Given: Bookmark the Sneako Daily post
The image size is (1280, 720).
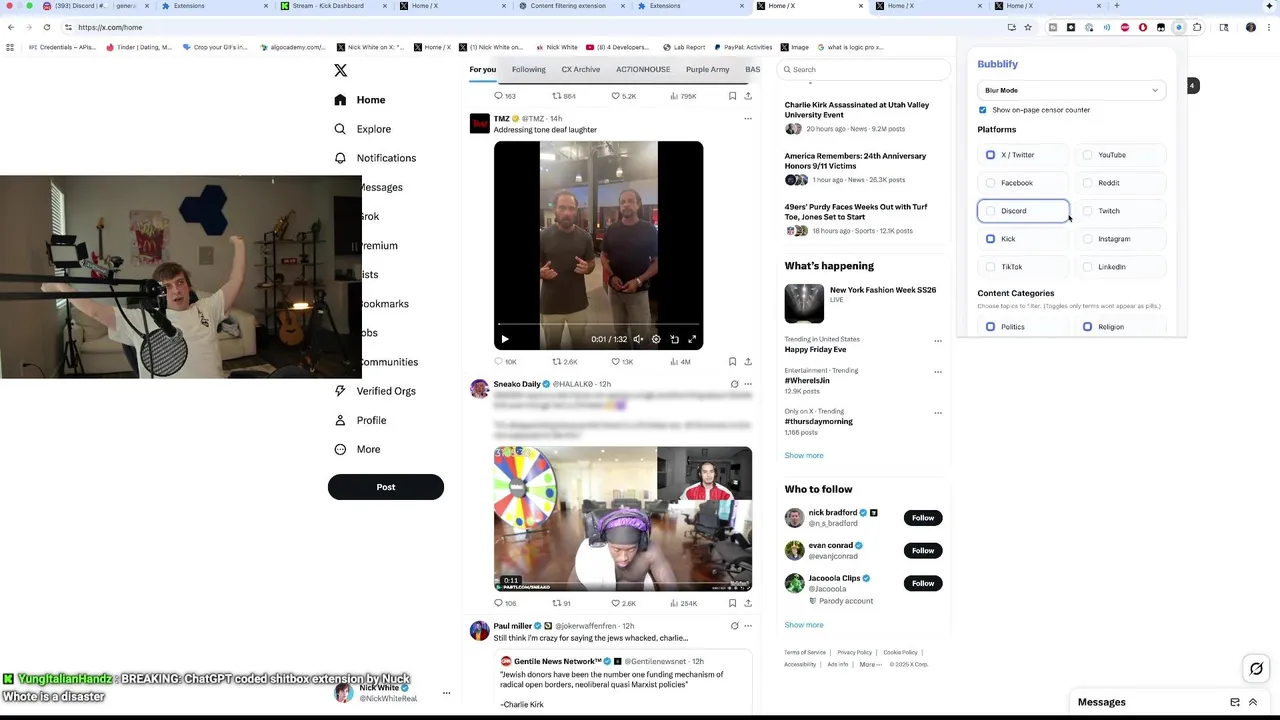Looking at the screenshot, I should 732,604.
